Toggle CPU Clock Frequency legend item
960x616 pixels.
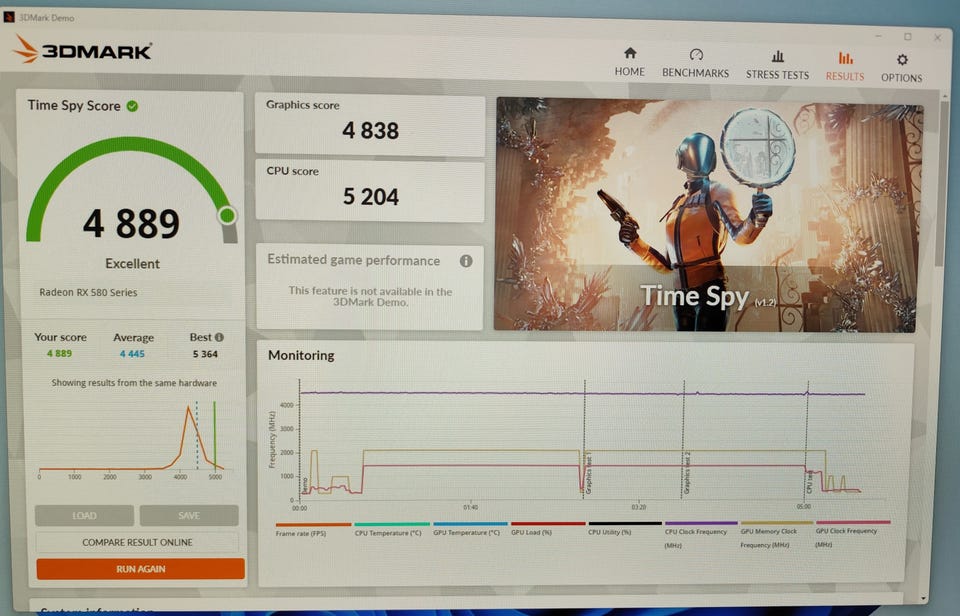coord(701,535)
